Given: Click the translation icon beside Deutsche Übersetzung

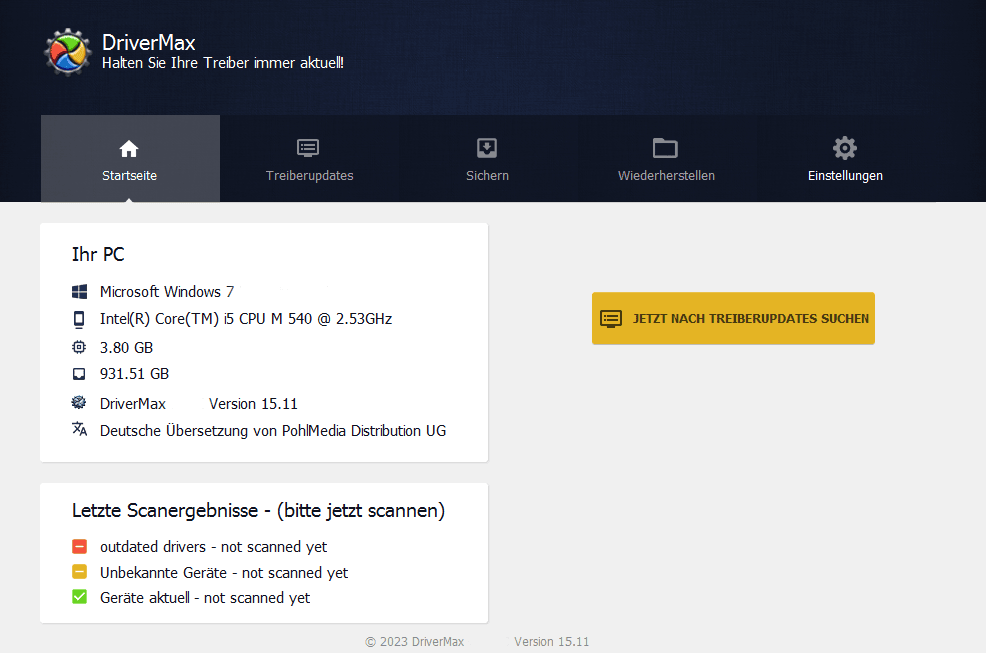Looking at the screenshot, I should pos(79,429).
